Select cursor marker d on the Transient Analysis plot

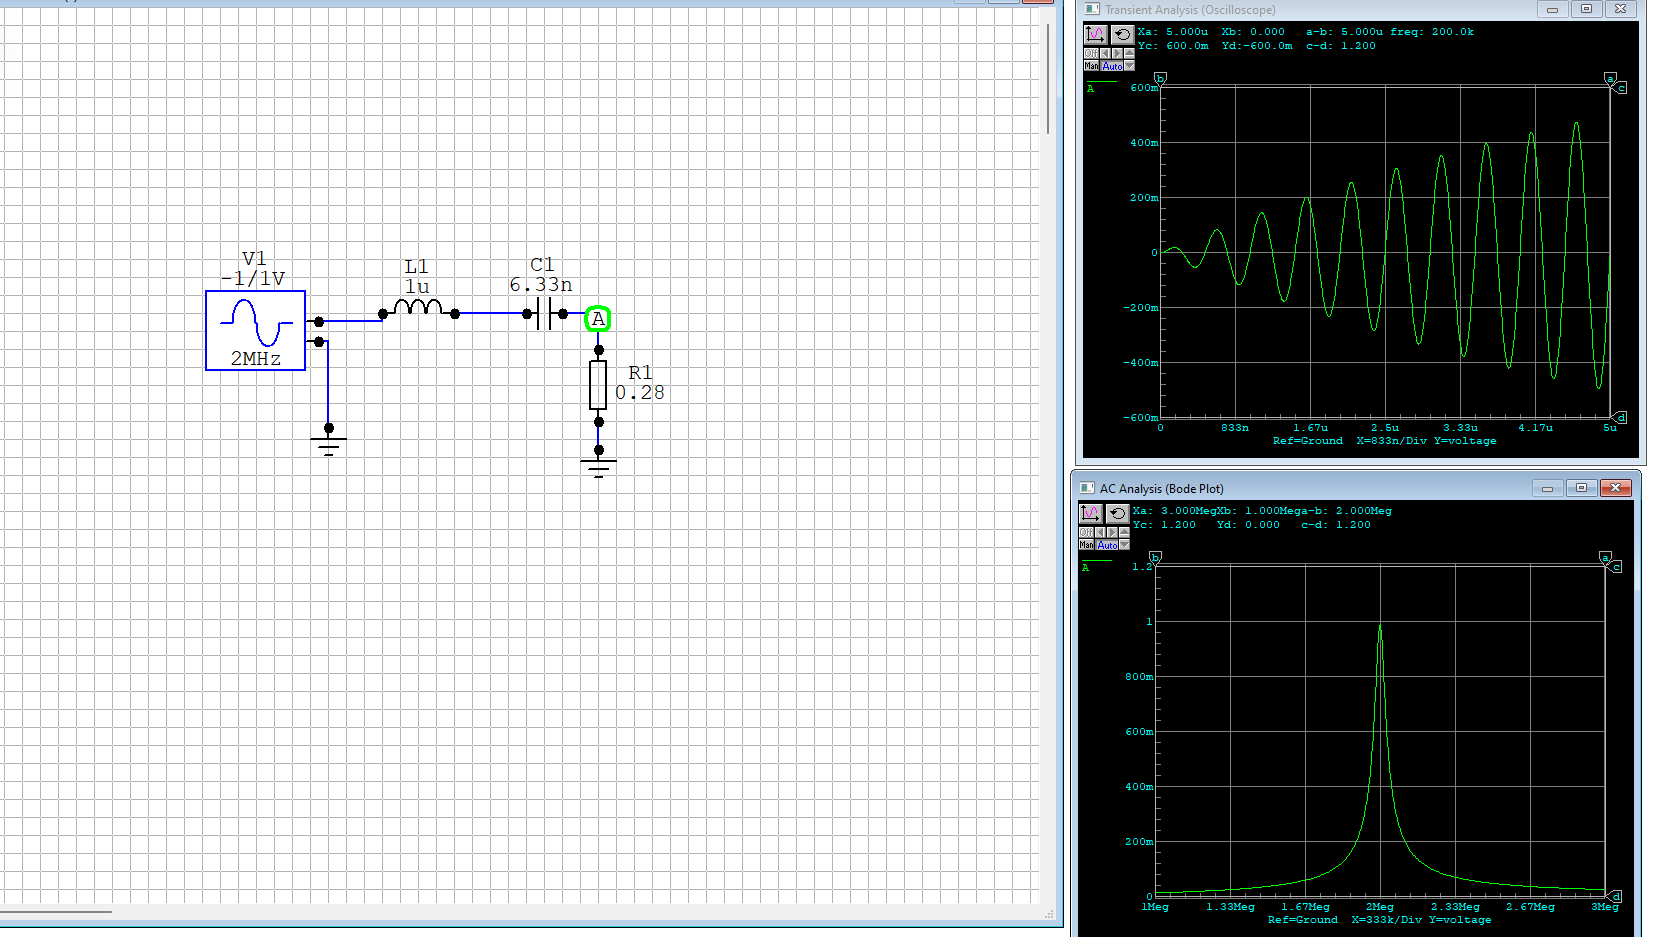[1621, 417]
